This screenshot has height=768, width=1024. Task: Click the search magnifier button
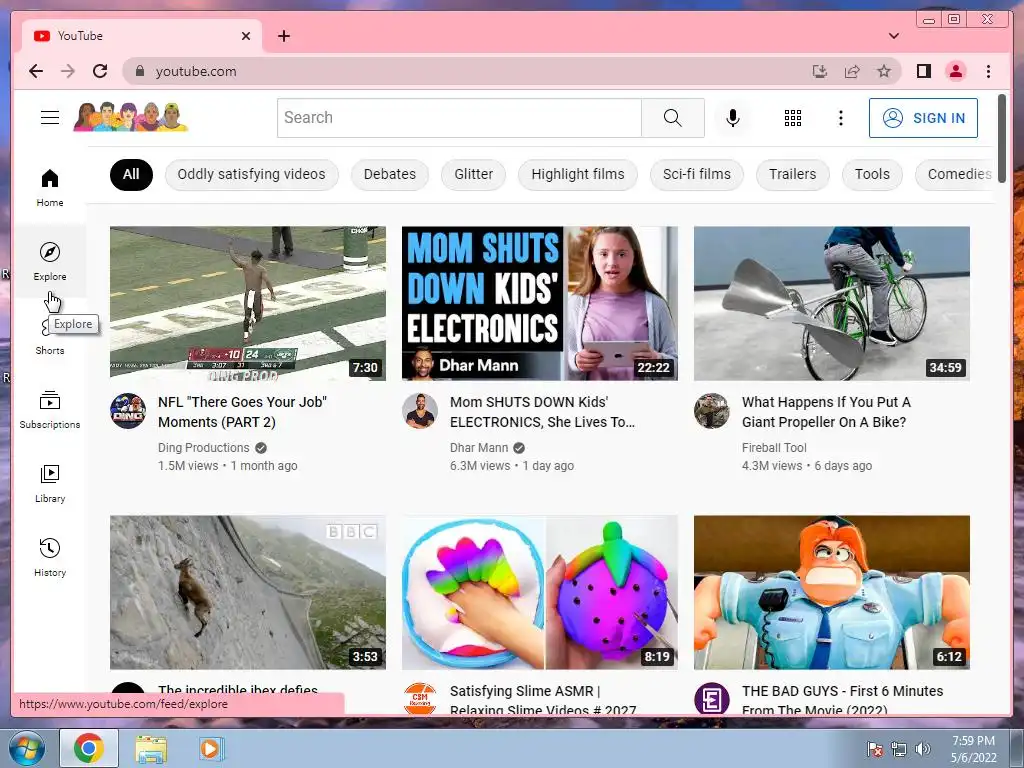pos(673,118)
